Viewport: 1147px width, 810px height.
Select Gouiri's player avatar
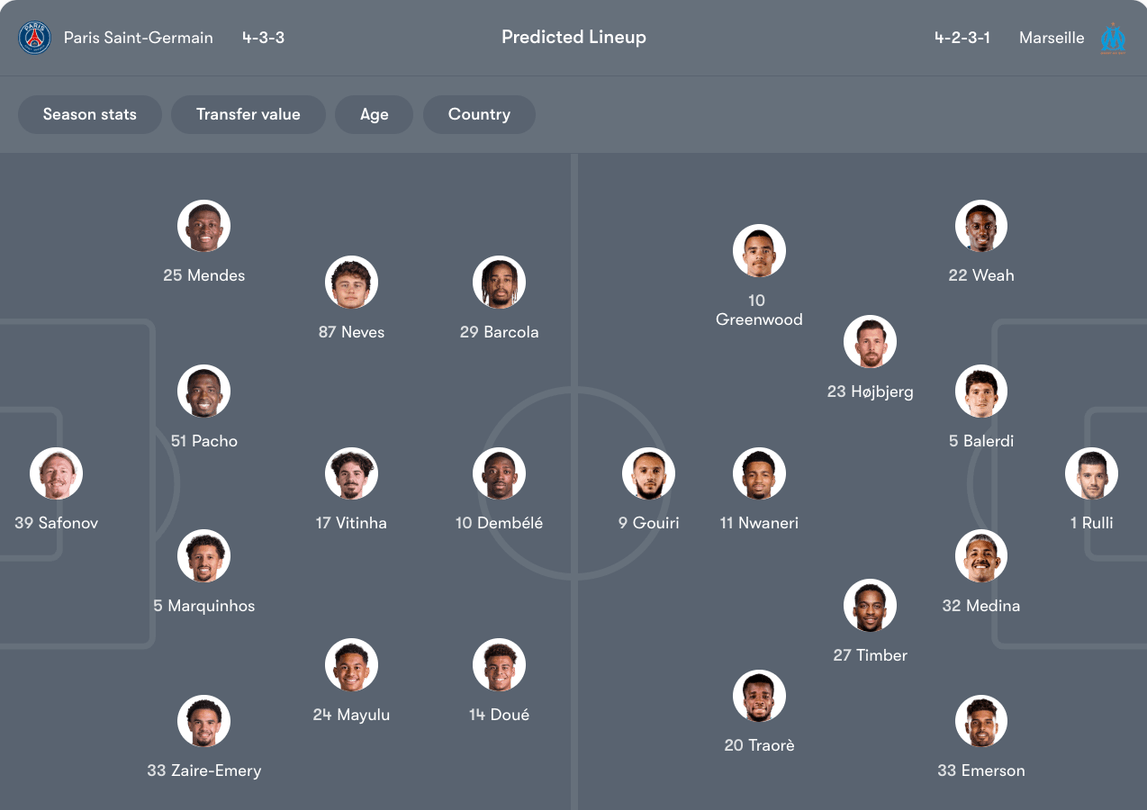point(649,474)
